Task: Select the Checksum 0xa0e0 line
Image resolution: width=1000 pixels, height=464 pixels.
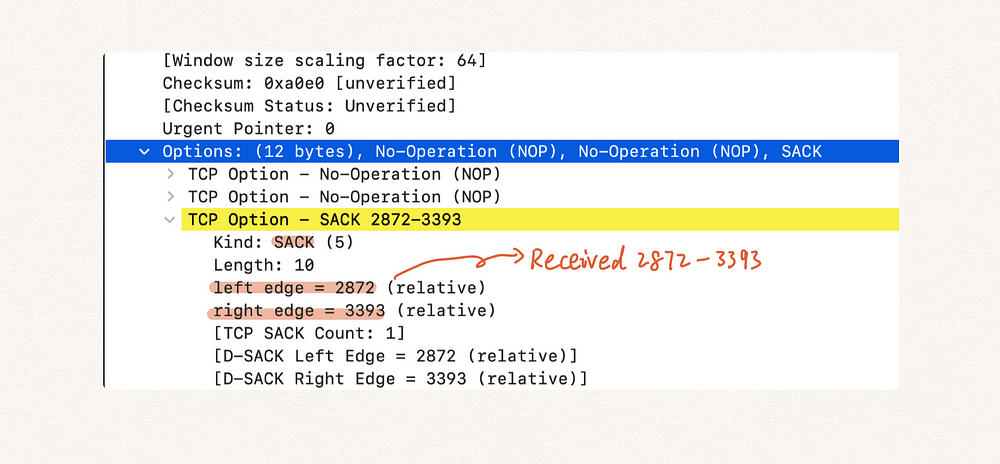Action: [309, 83]
